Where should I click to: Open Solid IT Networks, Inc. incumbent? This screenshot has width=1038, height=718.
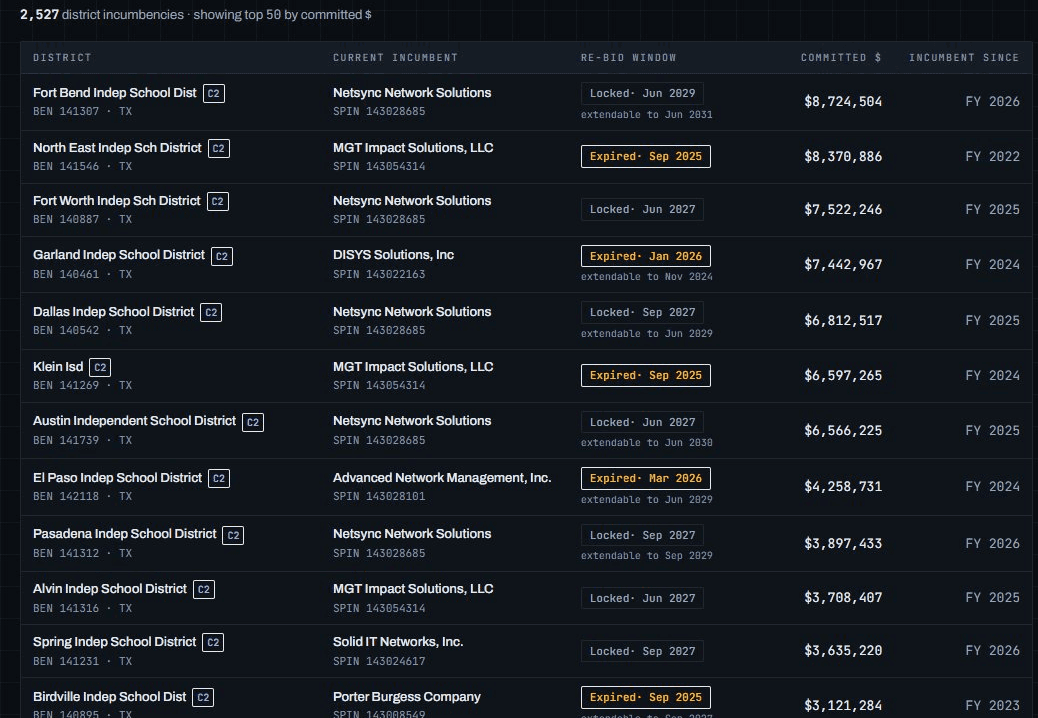pyautogui.click(x=398, y=642)
